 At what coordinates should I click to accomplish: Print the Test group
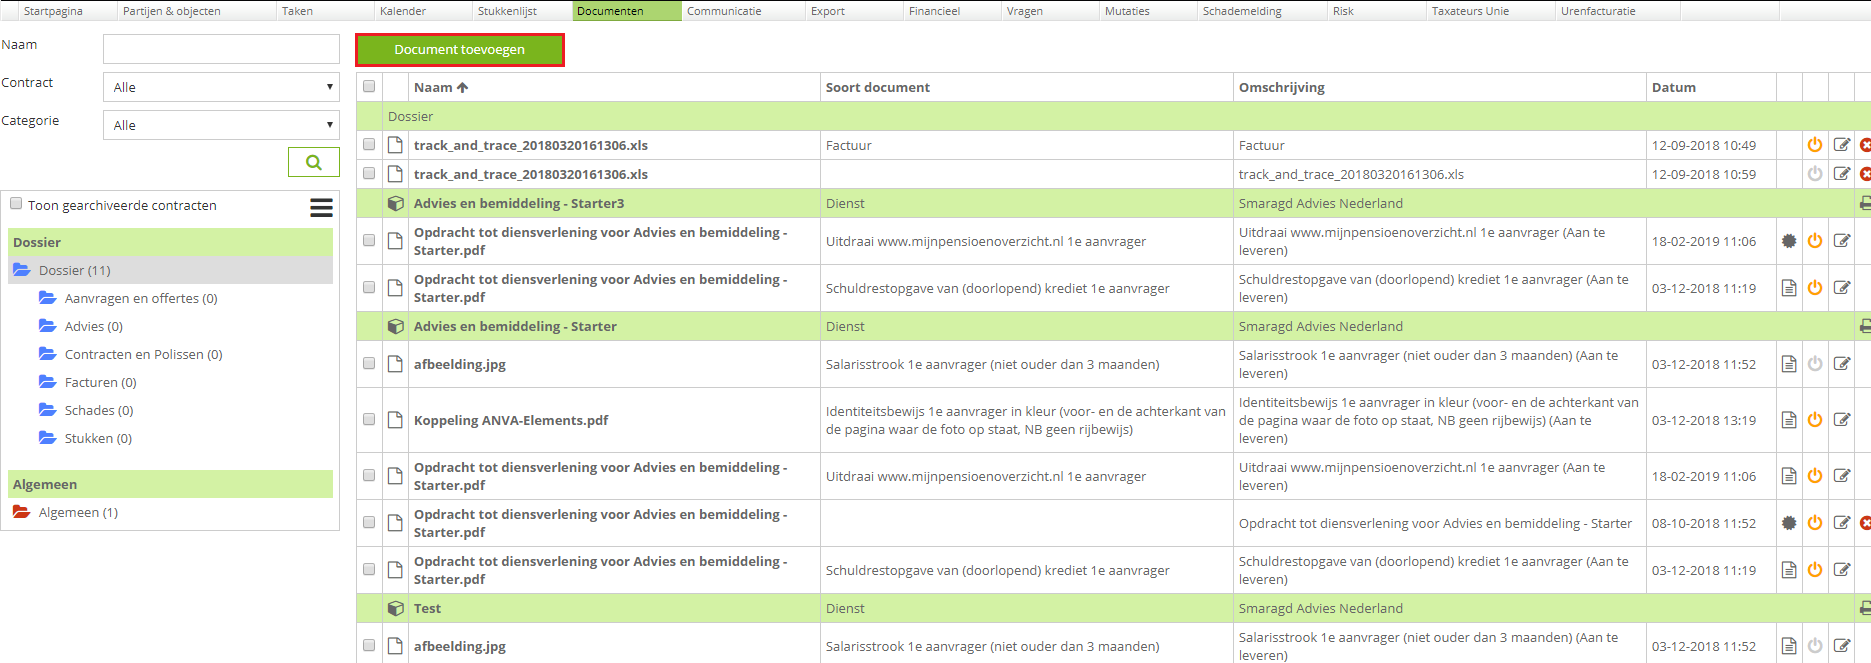[x=1865, y=608]
